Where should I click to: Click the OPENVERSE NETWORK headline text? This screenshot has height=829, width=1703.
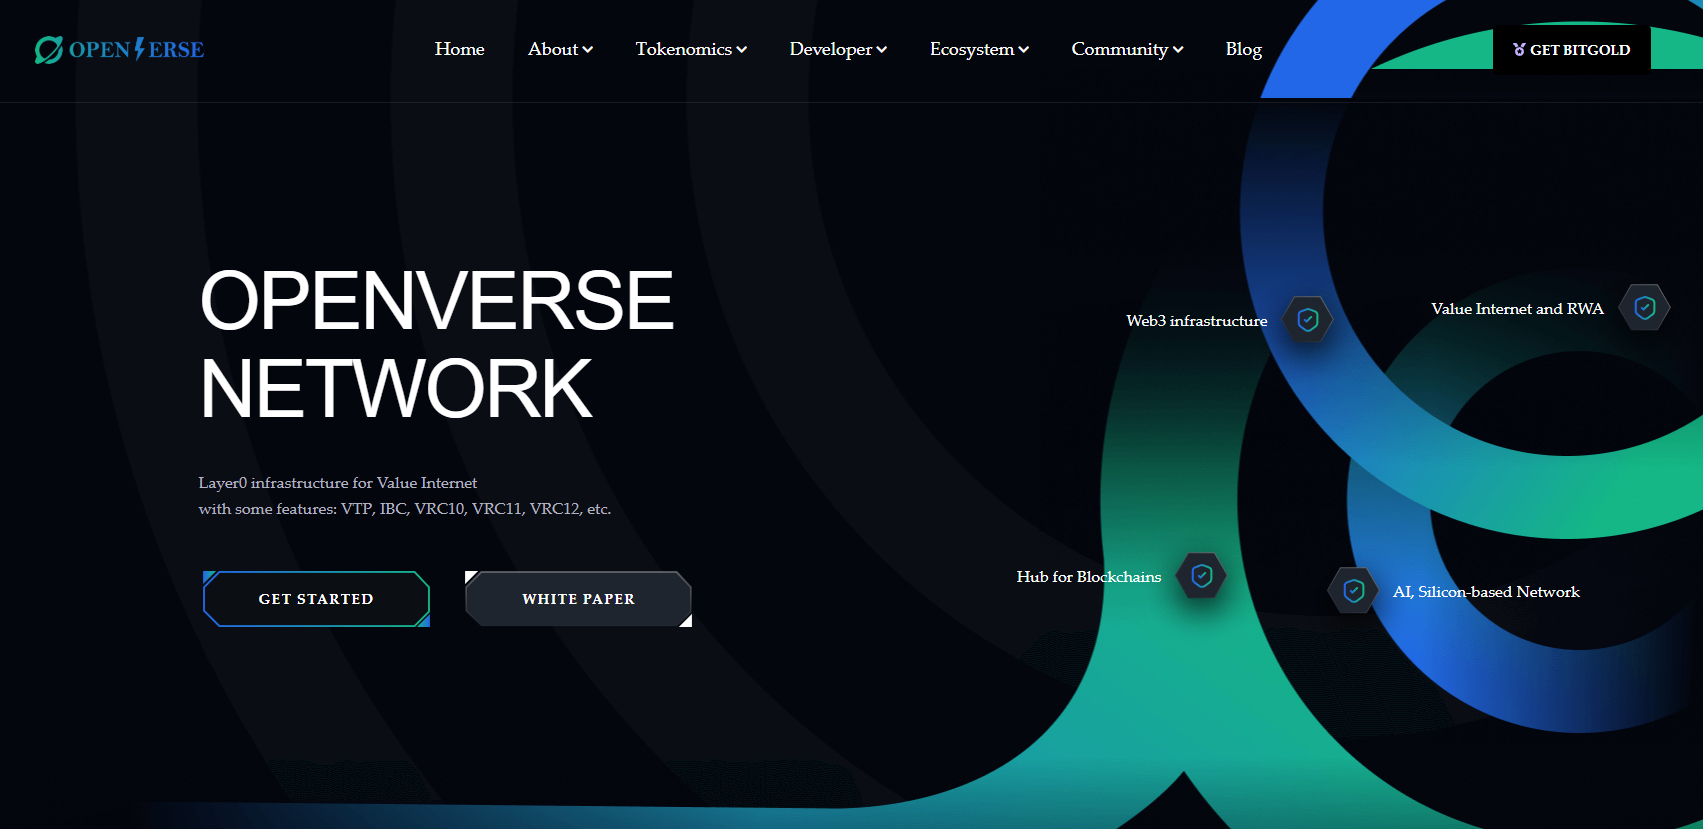(x=436, y=344)
